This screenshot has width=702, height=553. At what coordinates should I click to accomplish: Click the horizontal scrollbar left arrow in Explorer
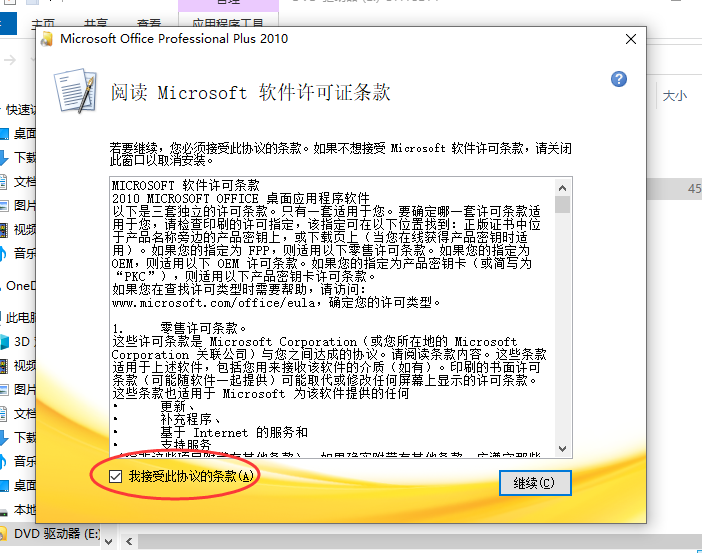point(129,541)
